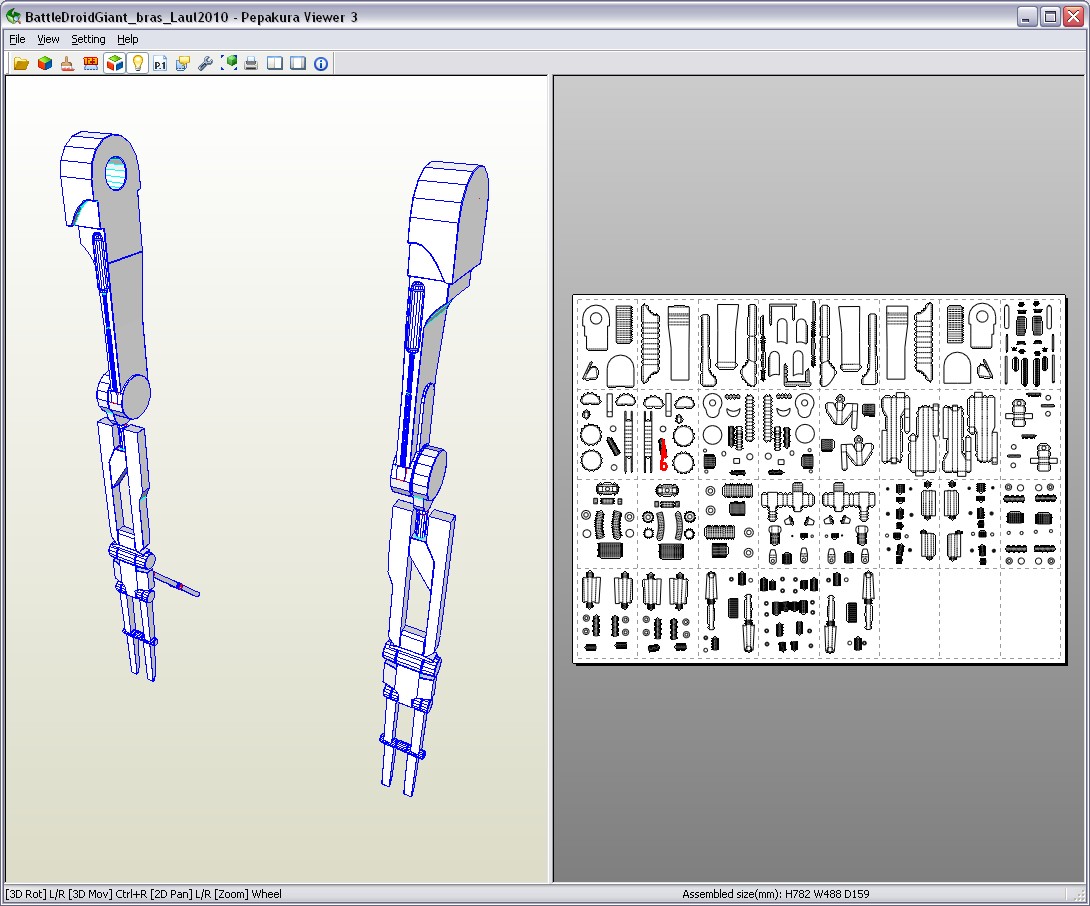The image size is (1090, 906).
Task: Open settings with the wrench icon
Action: pos(206,63)
